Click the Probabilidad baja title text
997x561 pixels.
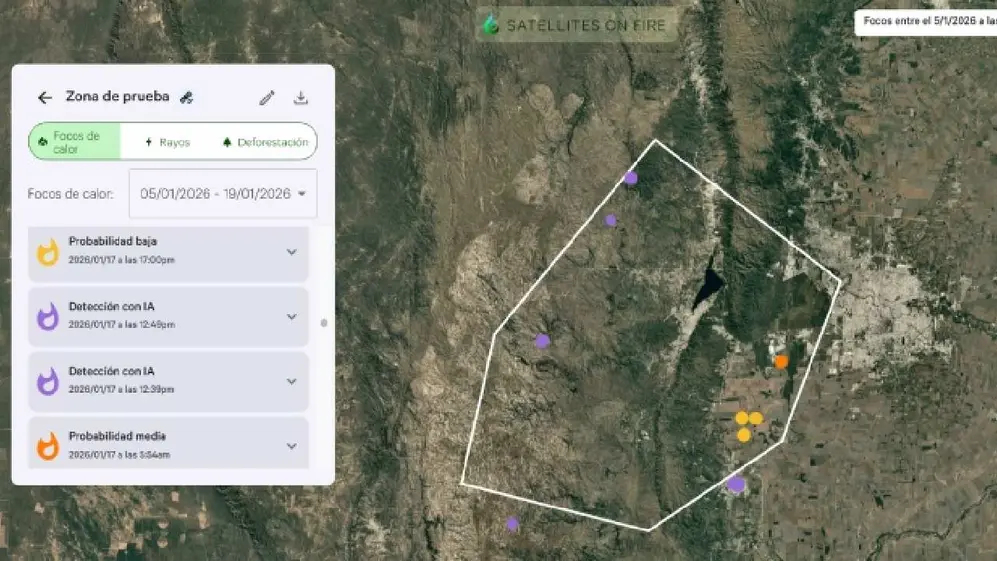(113, 241)
